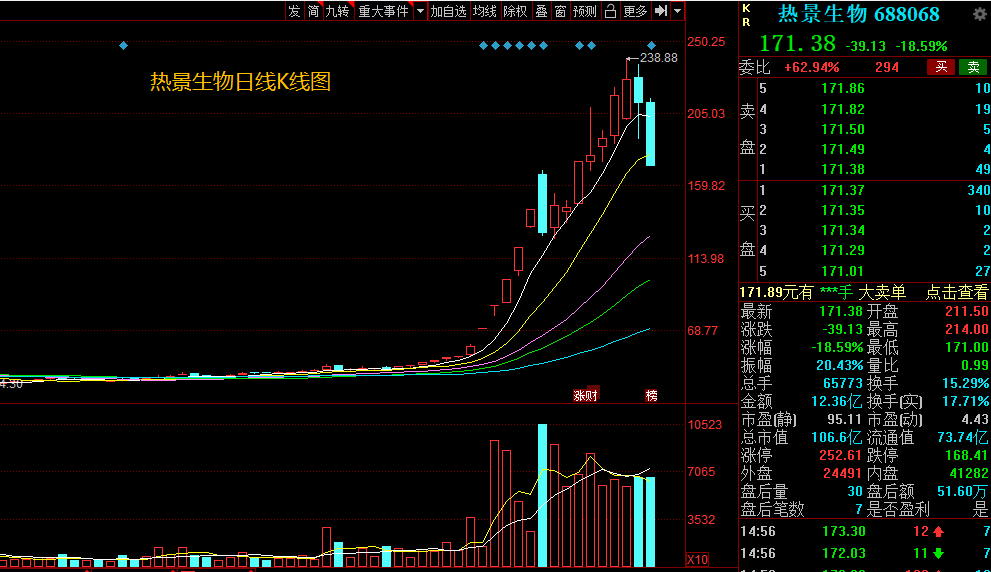Click the current price 171.38 in header

(x=797, y=44)
